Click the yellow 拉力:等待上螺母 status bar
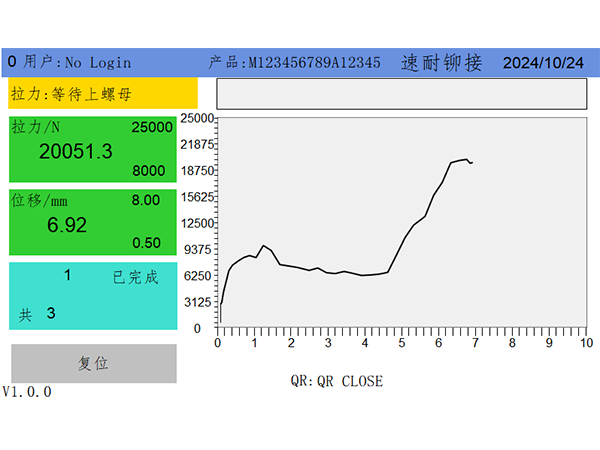Image resolution: width=600 pixels, height=450 pixels. coord(103,95)
